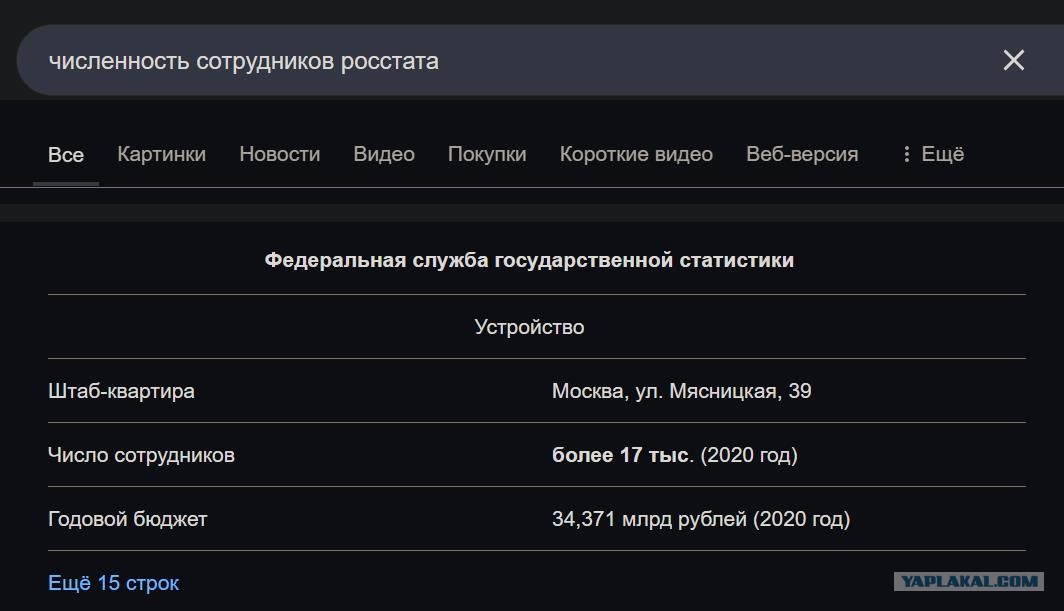Click the Устройство section header
The image size is (1064, 611).
(529, 327)
